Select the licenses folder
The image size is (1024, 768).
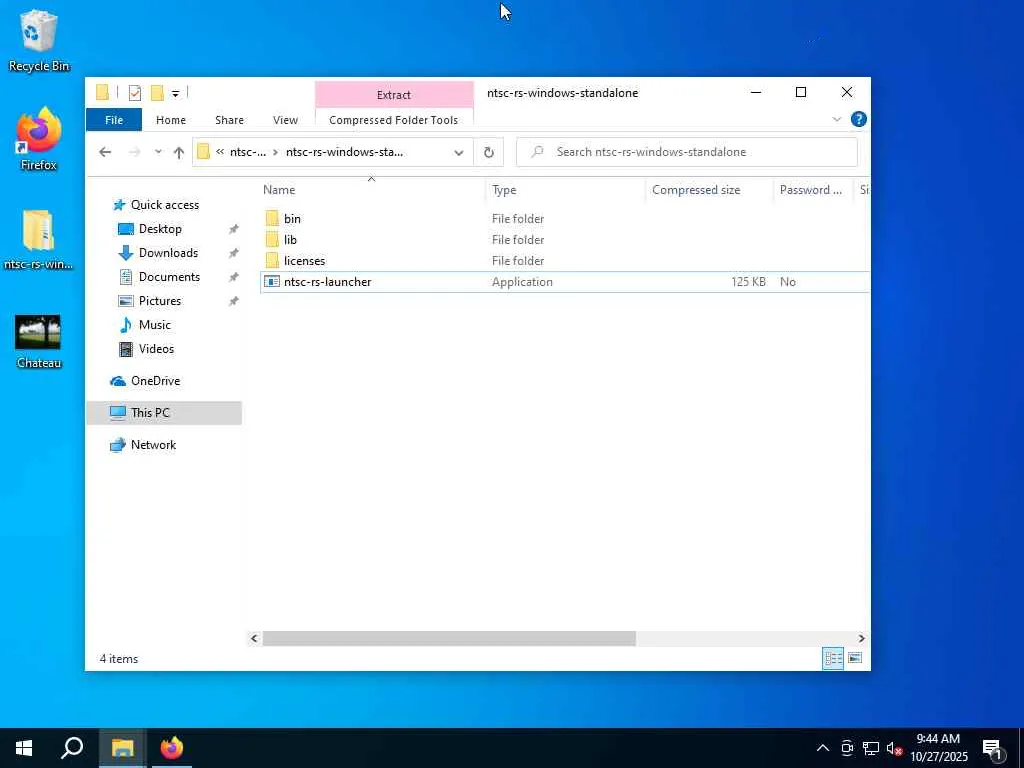click(x=304, y=261)
